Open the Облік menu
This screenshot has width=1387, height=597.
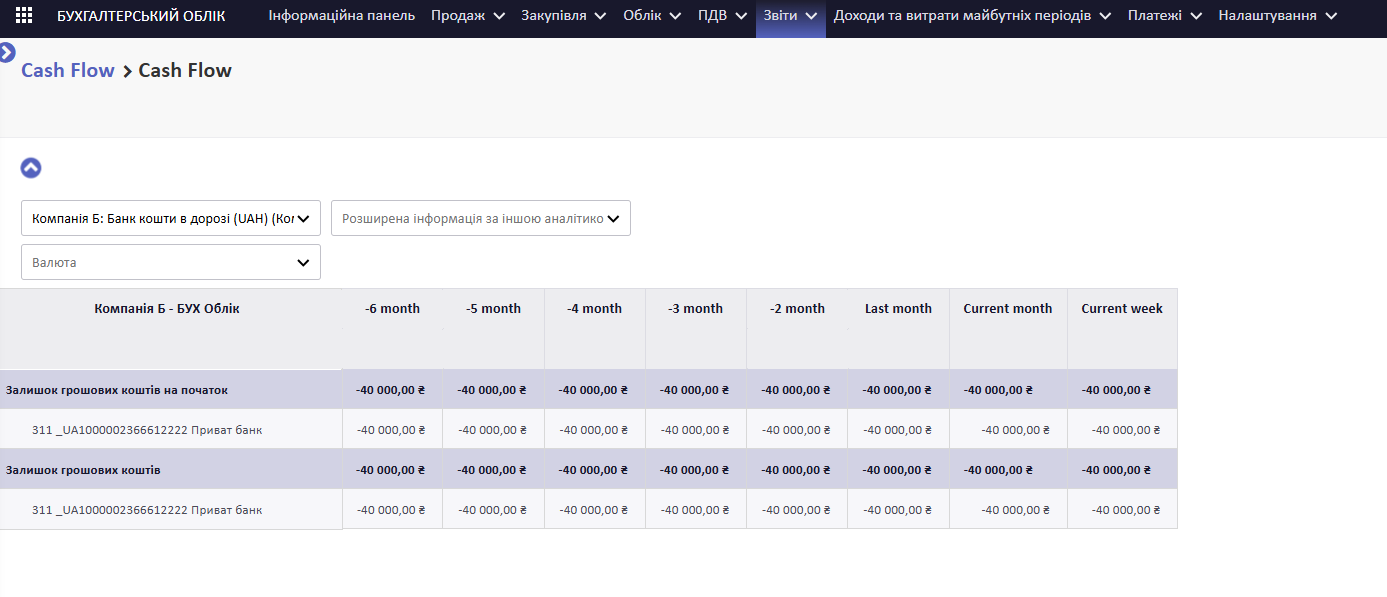click(x=652, y=16)
